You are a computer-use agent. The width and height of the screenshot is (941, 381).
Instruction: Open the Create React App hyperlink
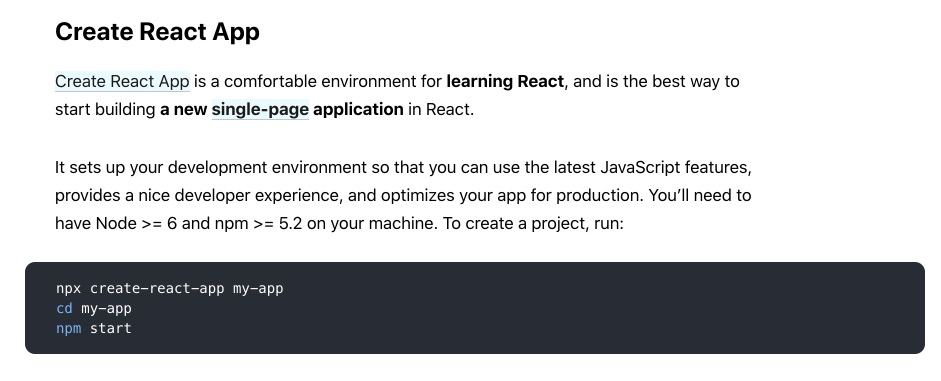pyautogui.click(x=122, y=81)
